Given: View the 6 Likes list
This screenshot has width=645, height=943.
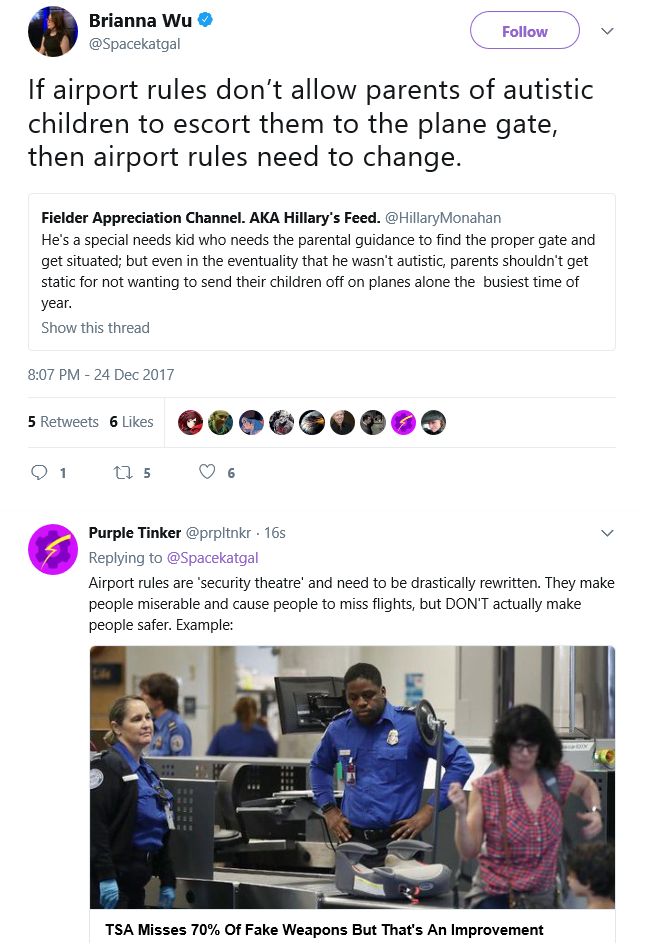Looking at the screenshot, I should coord(131,422).
